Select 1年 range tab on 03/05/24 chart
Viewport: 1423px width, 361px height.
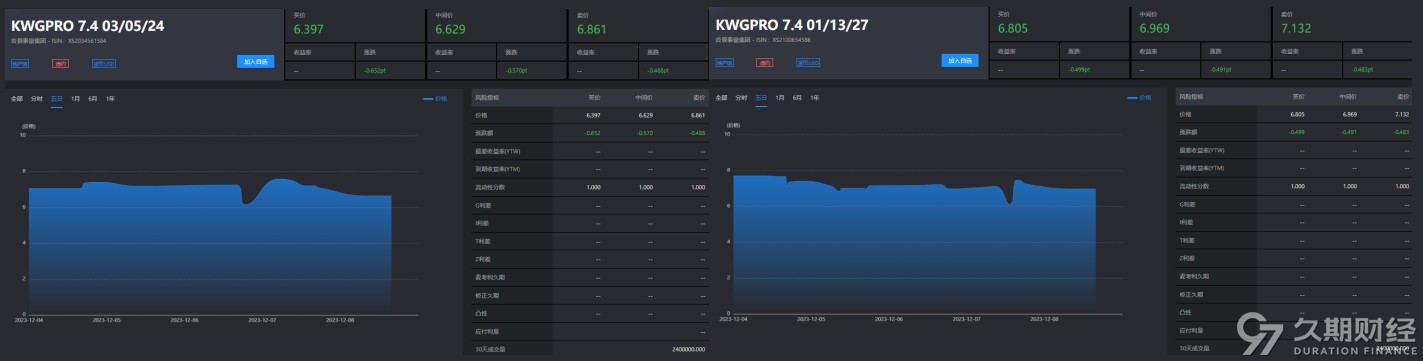point(111,98)
